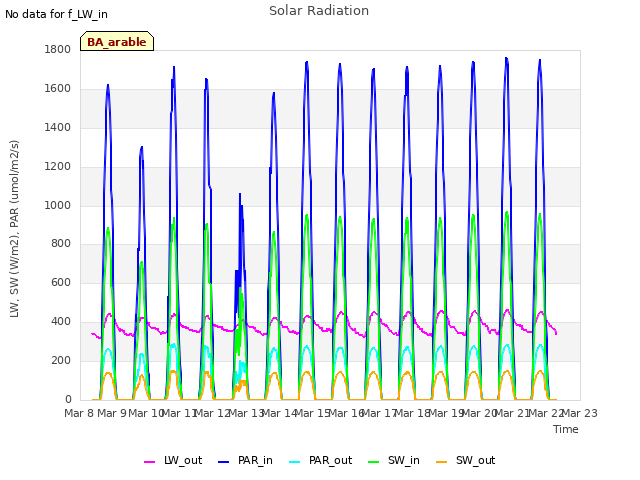Screen dimensions: 640x480
Task: Click the BA_arable site label
Action: [x=117, y=41]
